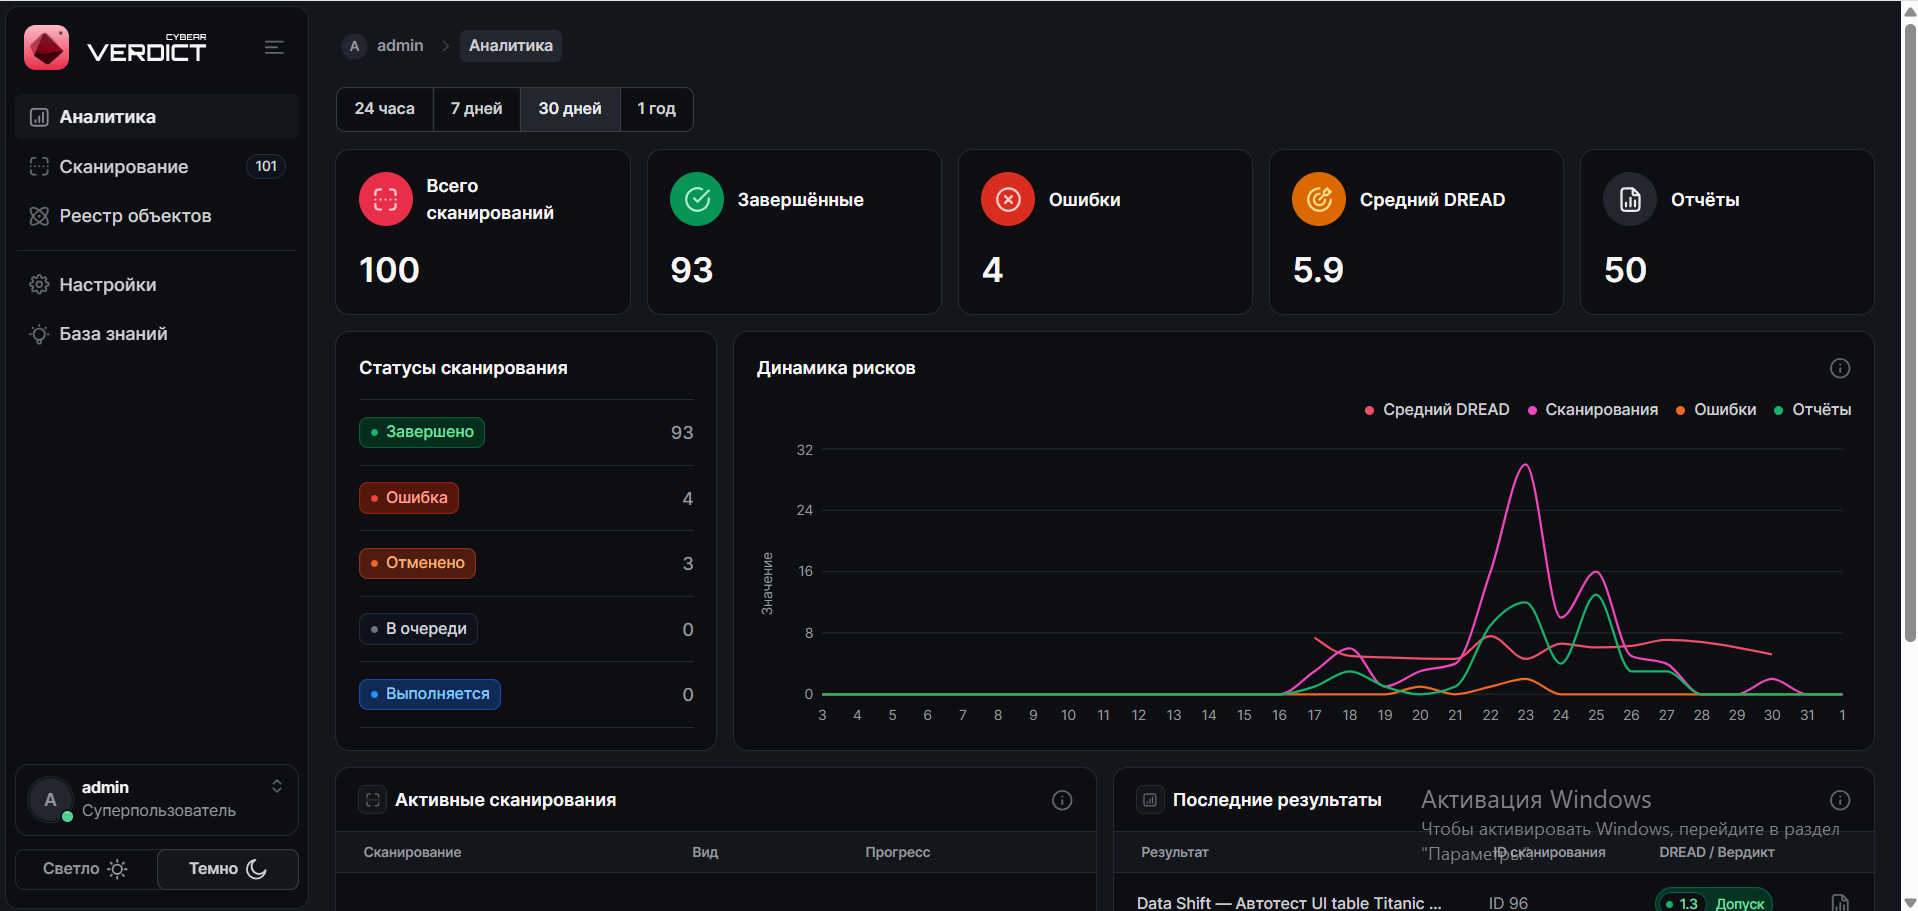Open Настройки in the sidebar

pos(157,285)
